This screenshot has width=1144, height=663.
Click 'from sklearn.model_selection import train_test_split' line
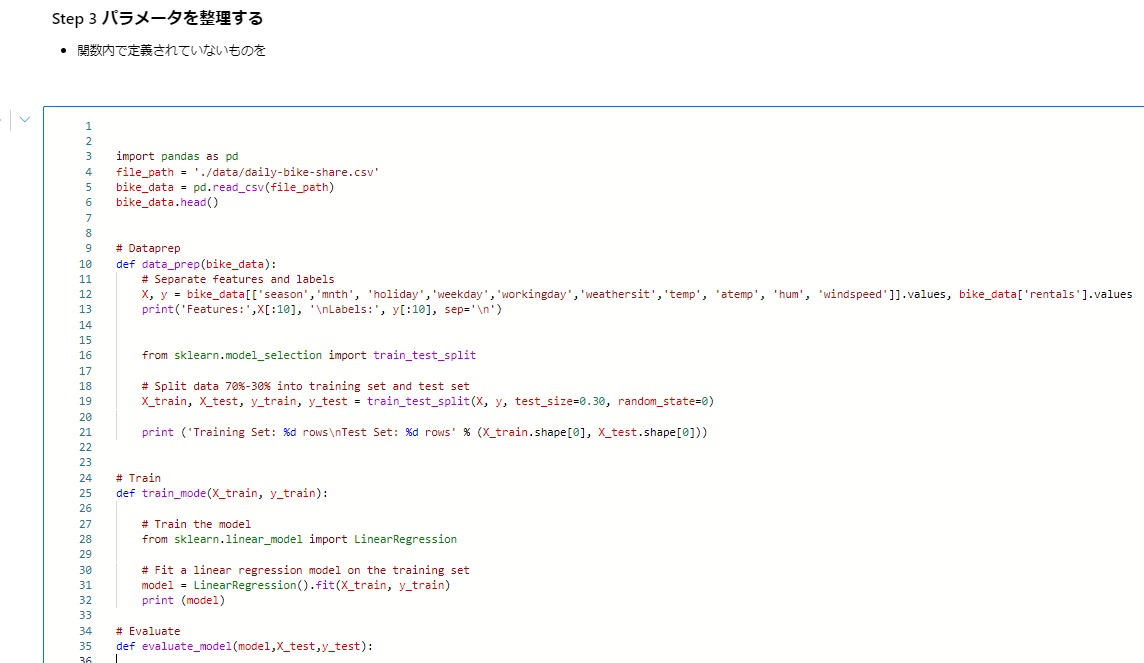point(309,355)
